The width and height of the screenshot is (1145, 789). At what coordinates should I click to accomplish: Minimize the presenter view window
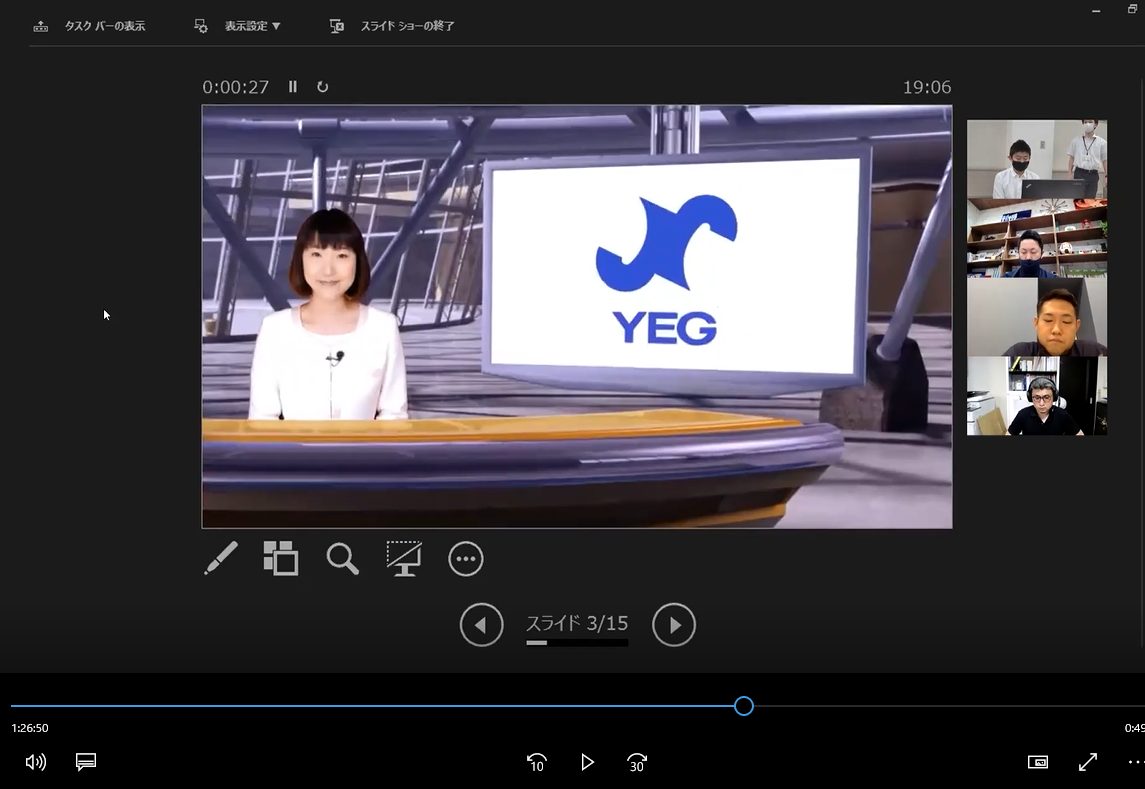click(1096, 10)
